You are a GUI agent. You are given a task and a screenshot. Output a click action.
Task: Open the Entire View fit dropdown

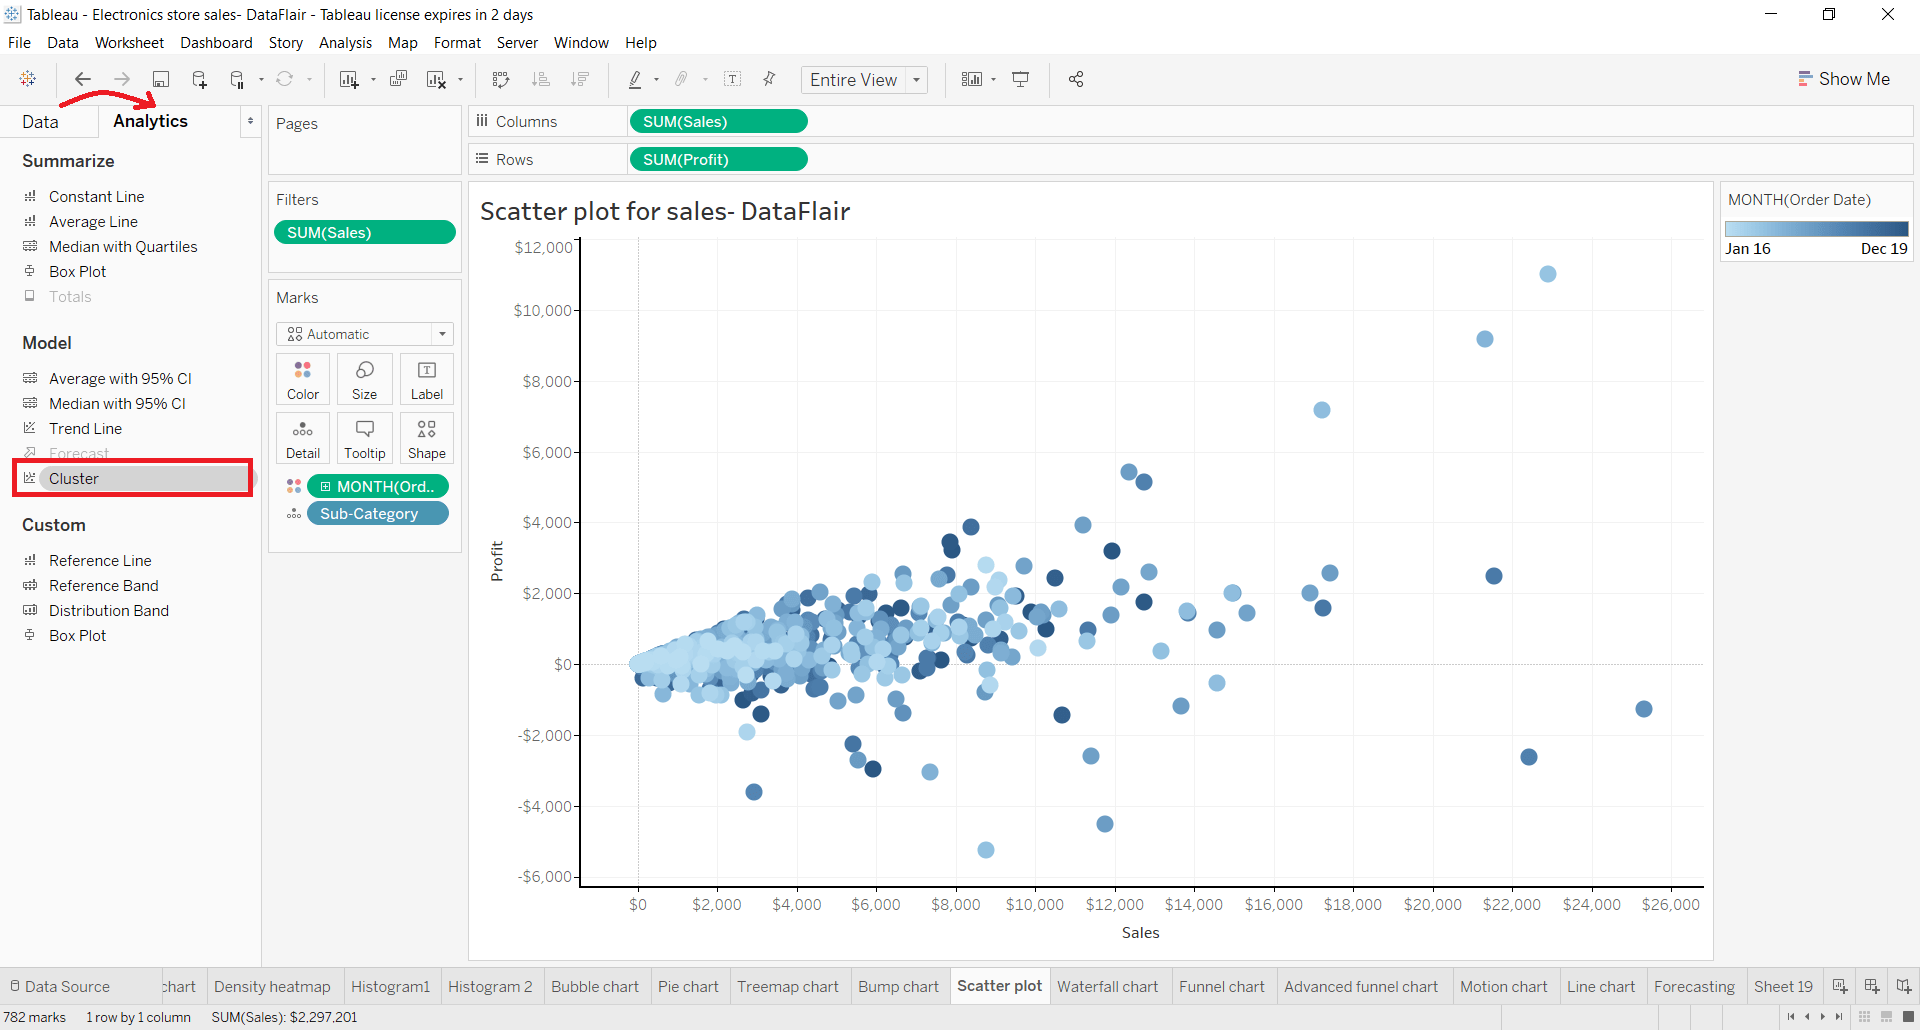[x=916, y=79]
